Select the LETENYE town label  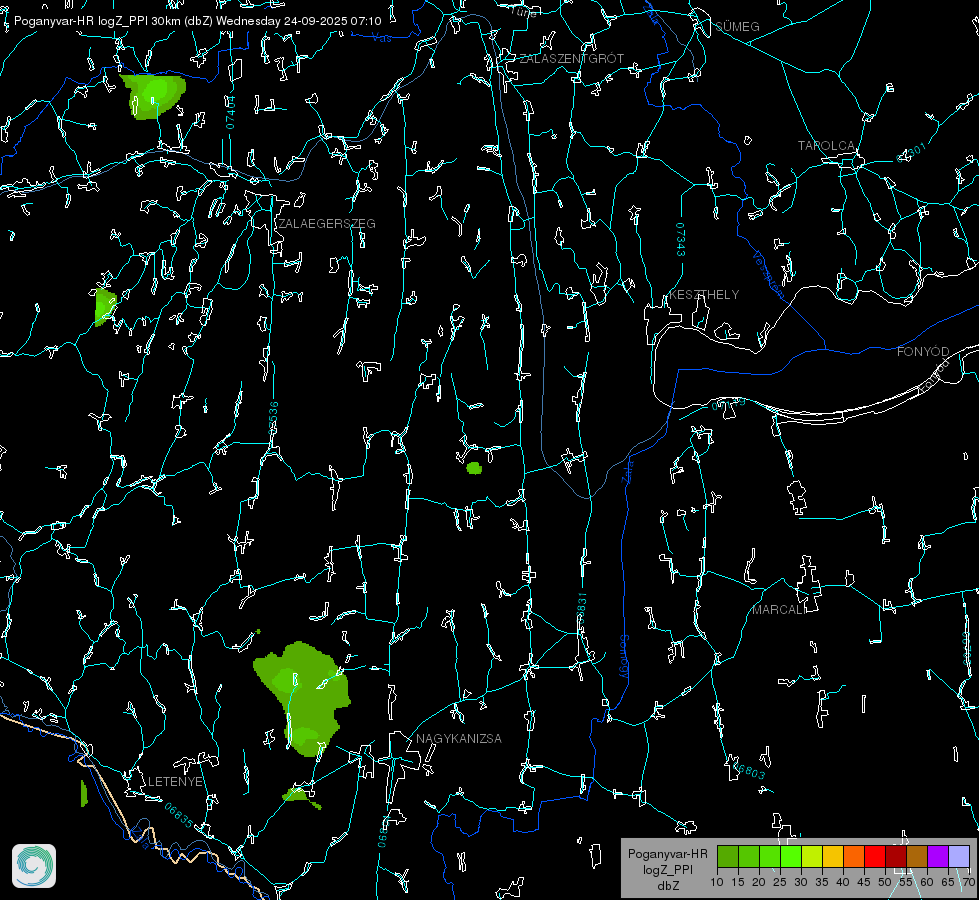[x=176, y=781]
